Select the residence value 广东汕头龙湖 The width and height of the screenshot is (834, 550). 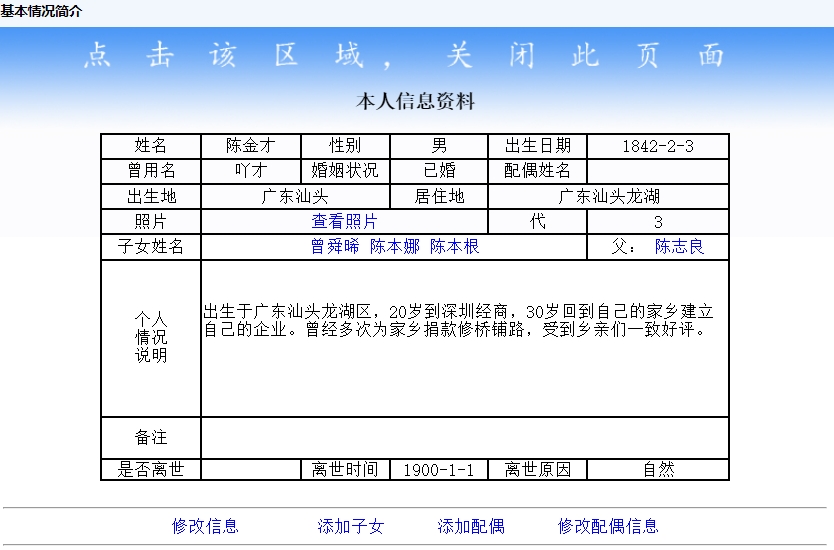click(608, 196)
